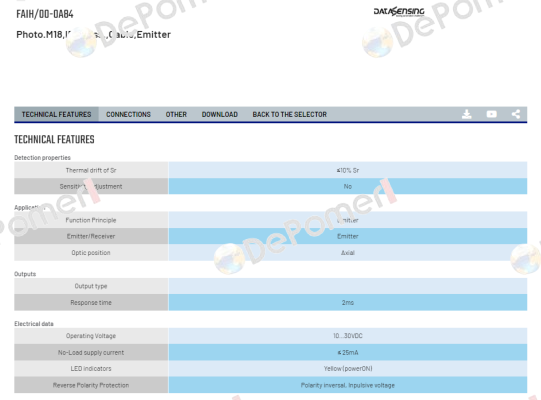Open the video icon in tab bar
The image size is (541, 400).
pyautogui.click(x=491, y=114)
